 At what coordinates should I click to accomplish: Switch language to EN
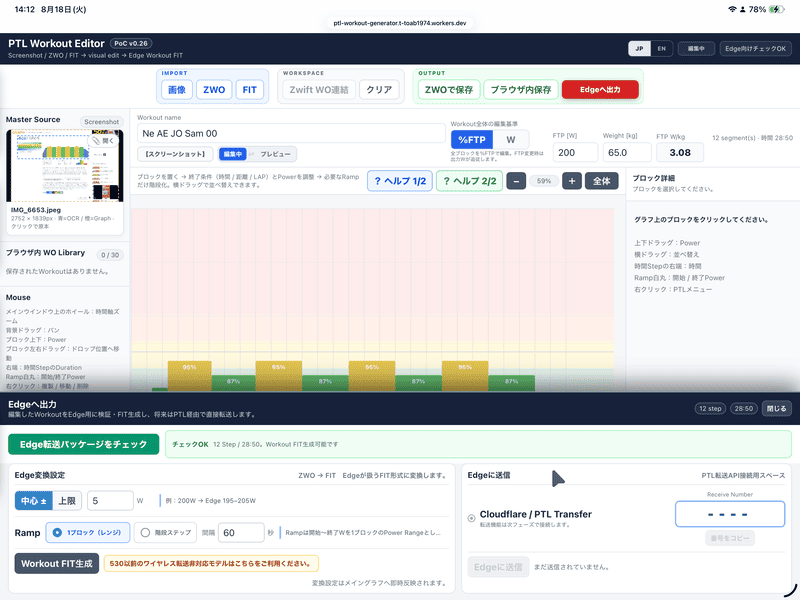662,48
